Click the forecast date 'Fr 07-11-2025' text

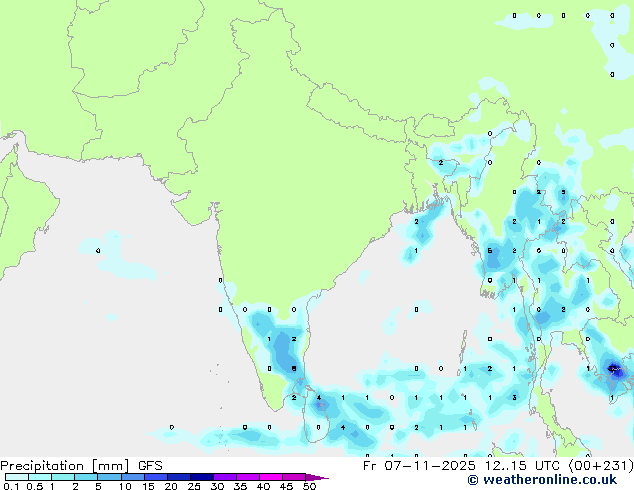pyautogui.click(x=419, y=466)
